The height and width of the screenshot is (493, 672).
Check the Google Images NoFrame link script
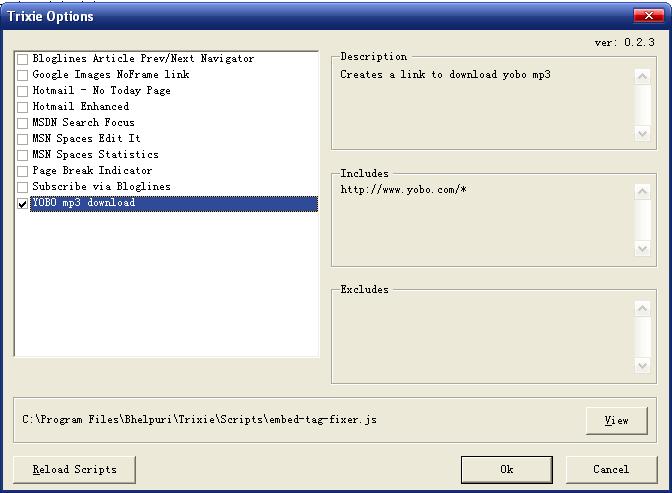(22, 75)
